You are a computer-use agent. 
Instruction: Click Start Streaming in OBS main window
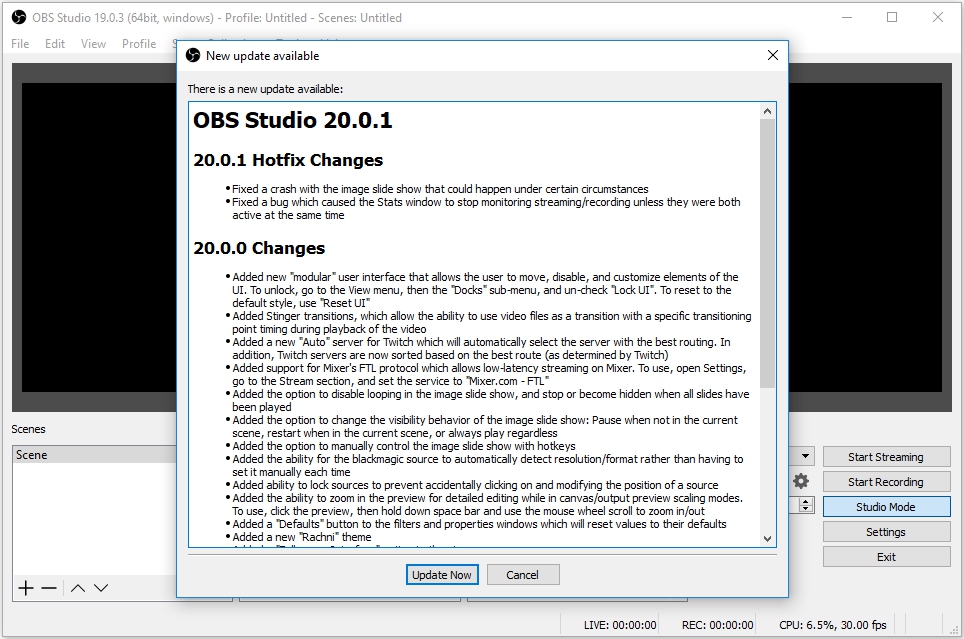[886, 457]
